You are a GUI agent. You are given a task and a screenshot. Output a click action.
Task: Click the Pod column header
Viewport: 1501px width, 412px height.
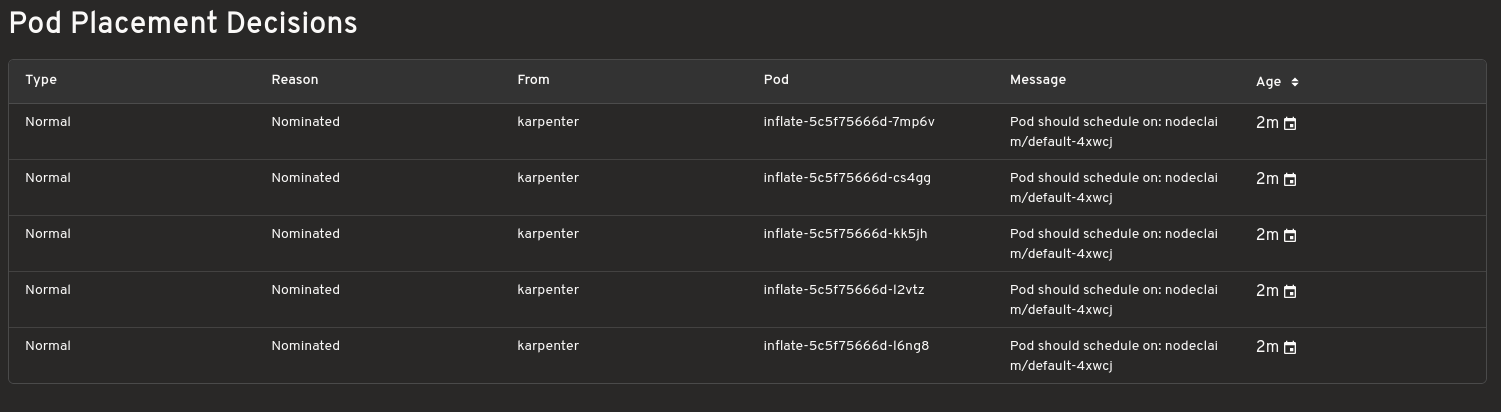click(776, 80)
